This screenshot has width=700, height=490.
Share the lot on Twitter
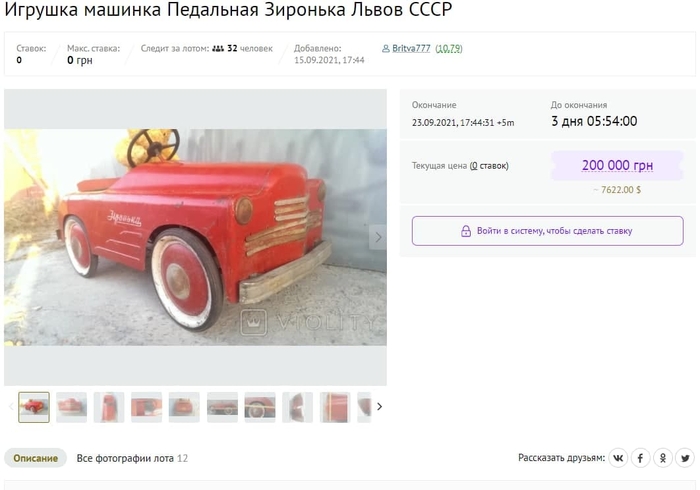tap(685, 458)
